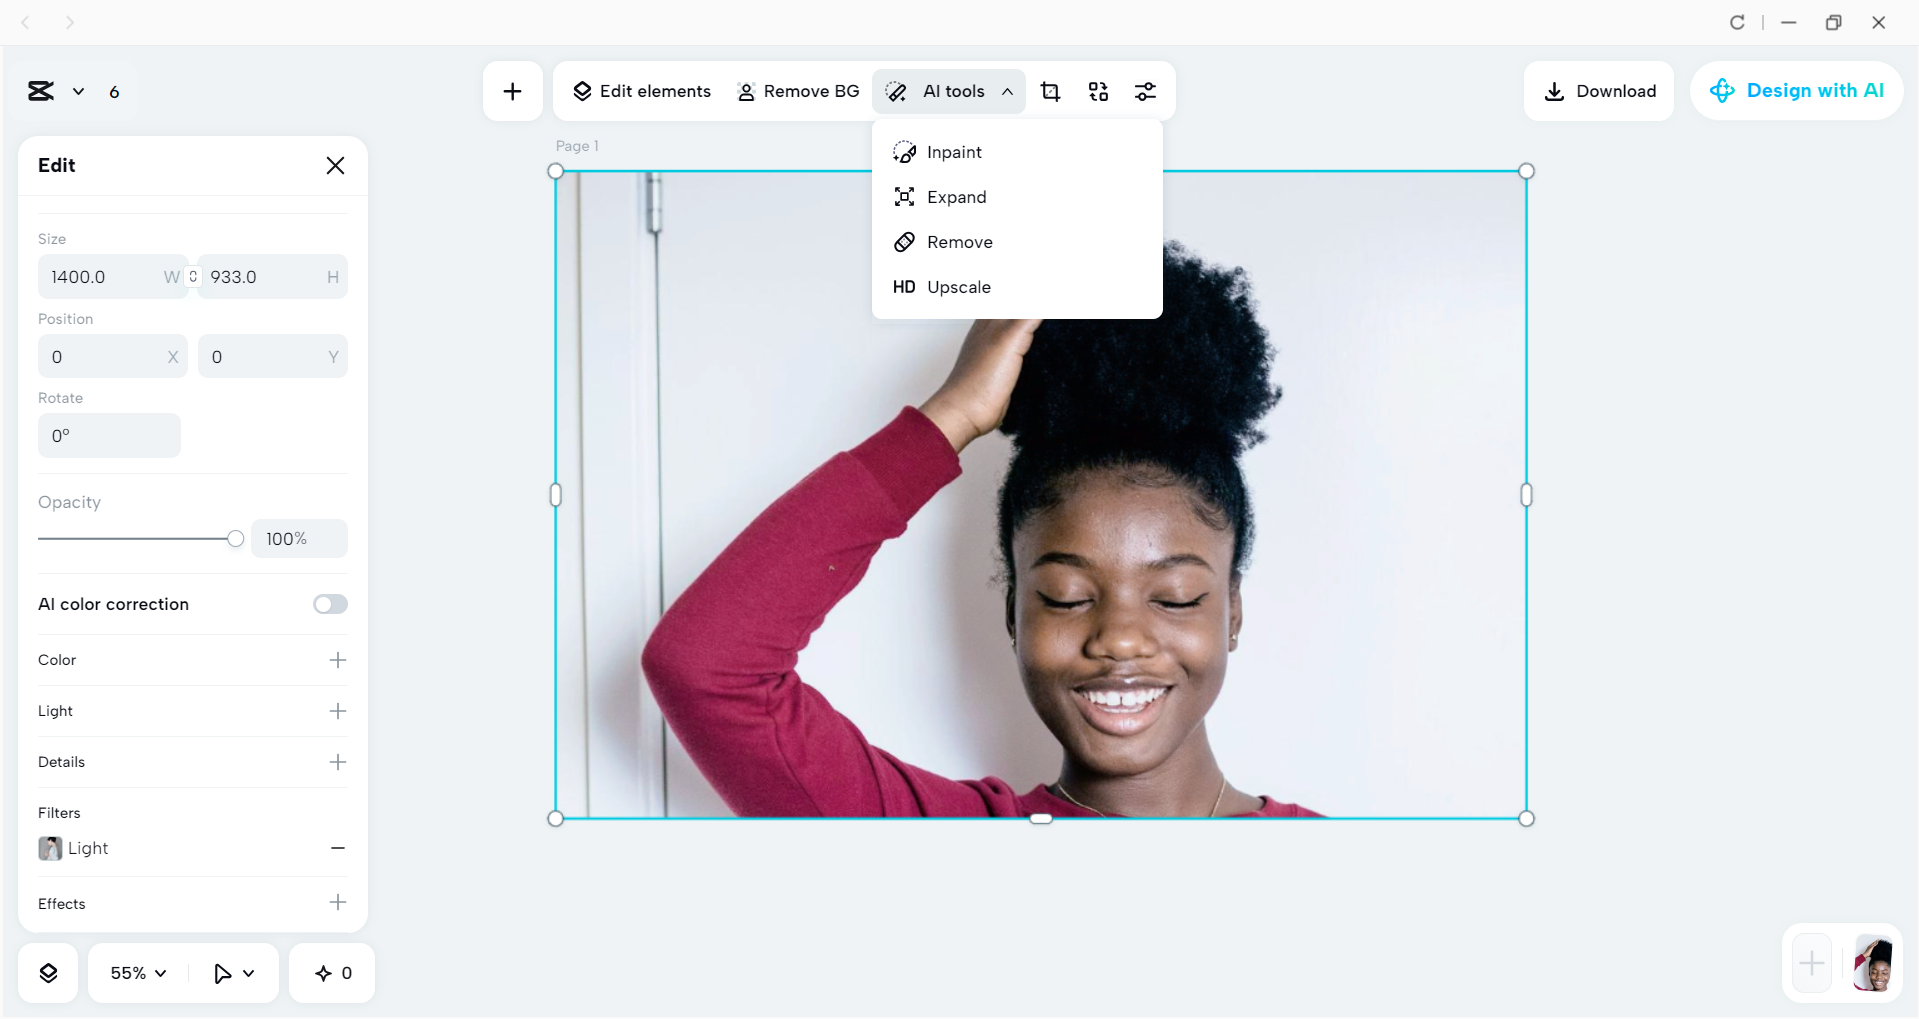The image size is (1919, 1019).
Task: Enable AI color correction
Action: [330, 604]
